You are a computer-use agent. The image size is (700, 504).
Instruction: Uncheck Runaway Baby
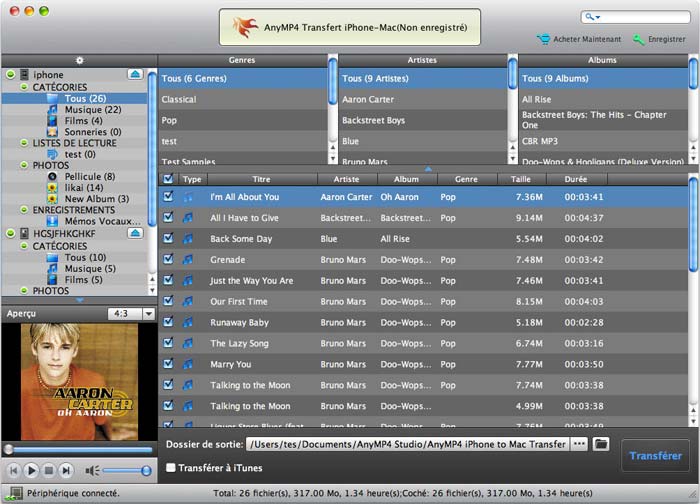coord(168,321)
